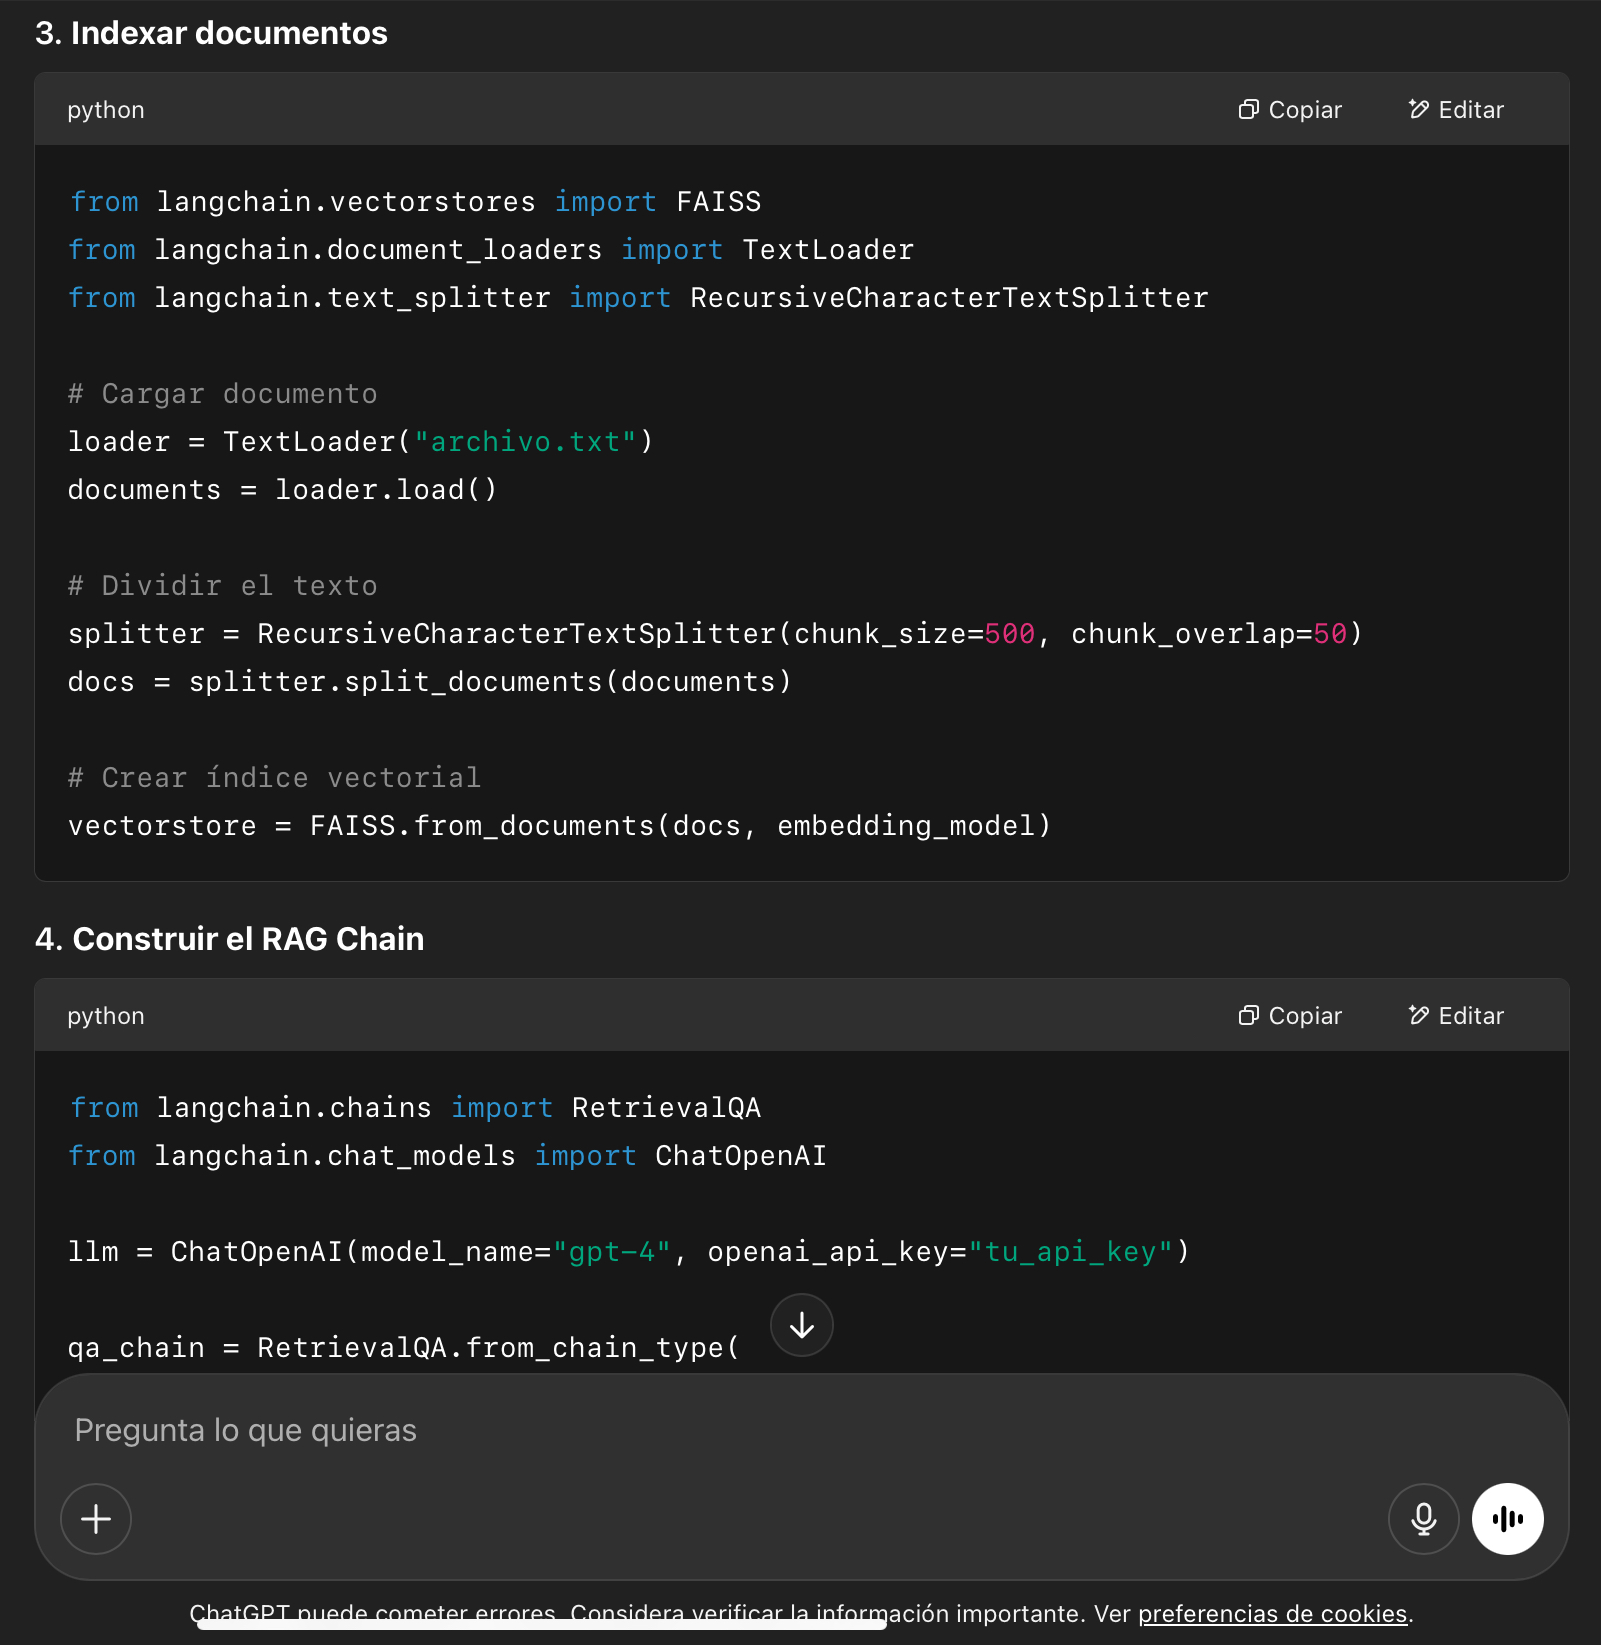Focus the 'Pregunta lo que quieras' input
Image resolution: width=1601 pixels, height=1645 pixels.
(x=700, y=1431)
